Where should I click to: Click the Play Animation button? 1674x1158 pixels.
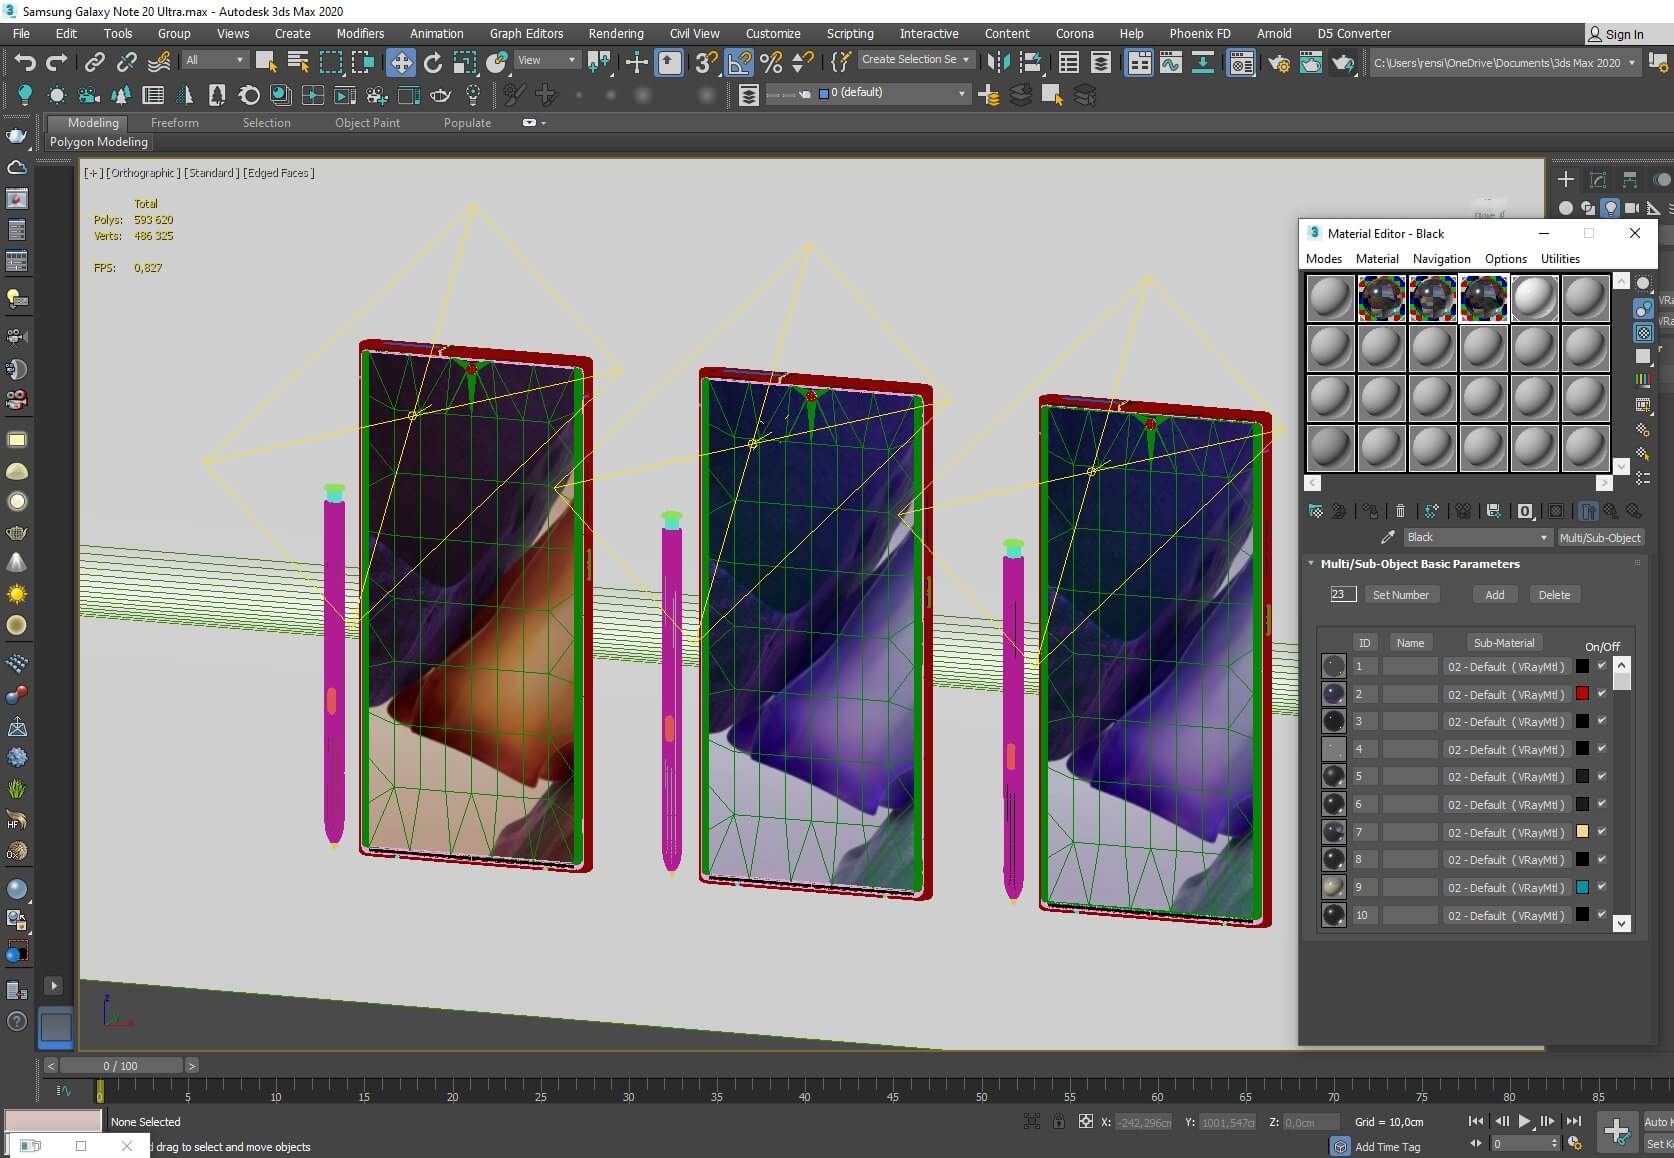pyautogui.click(x=1524, y=1121)
